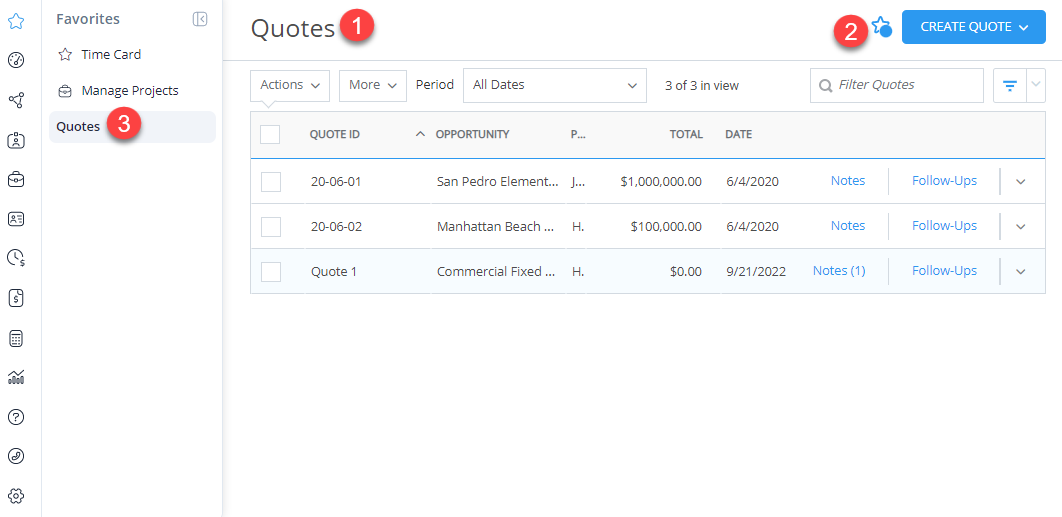Image resolution: width=1062 pixels, height=517 pixels.
Task: Open the dollar invoice document icon in left rail
Action: click(16, 298)
